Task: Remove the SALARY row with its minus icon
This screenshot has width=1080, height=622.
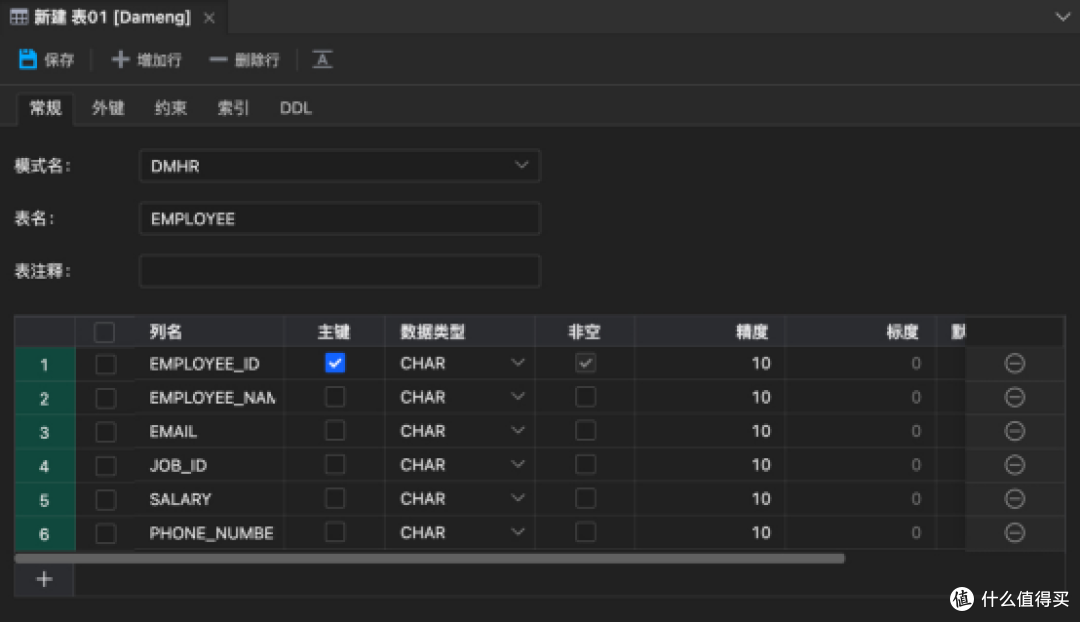Action: coord(1015,498)
